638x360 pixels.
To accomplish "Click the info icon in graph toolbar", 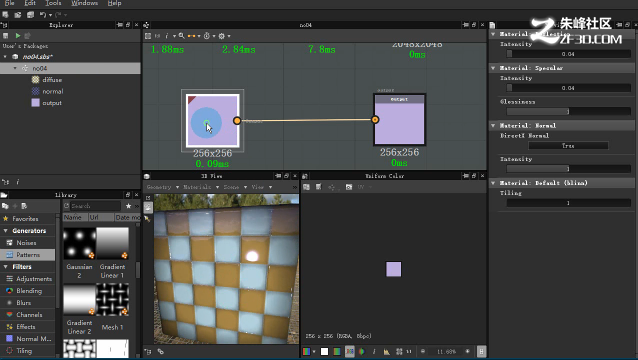I will [x=167, y=36].
